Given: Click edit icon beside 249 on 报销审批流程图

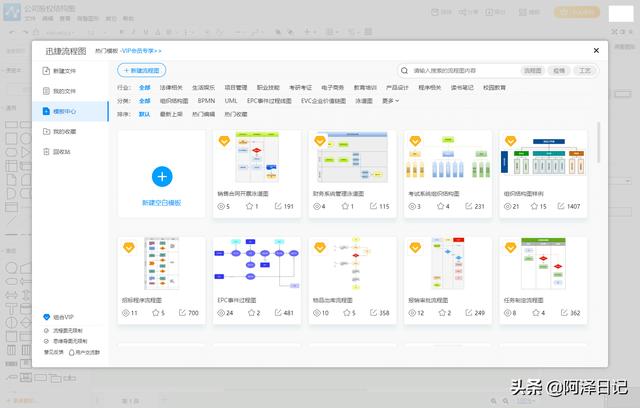Looking at the screenshot, I should click(x=469, y=313).
